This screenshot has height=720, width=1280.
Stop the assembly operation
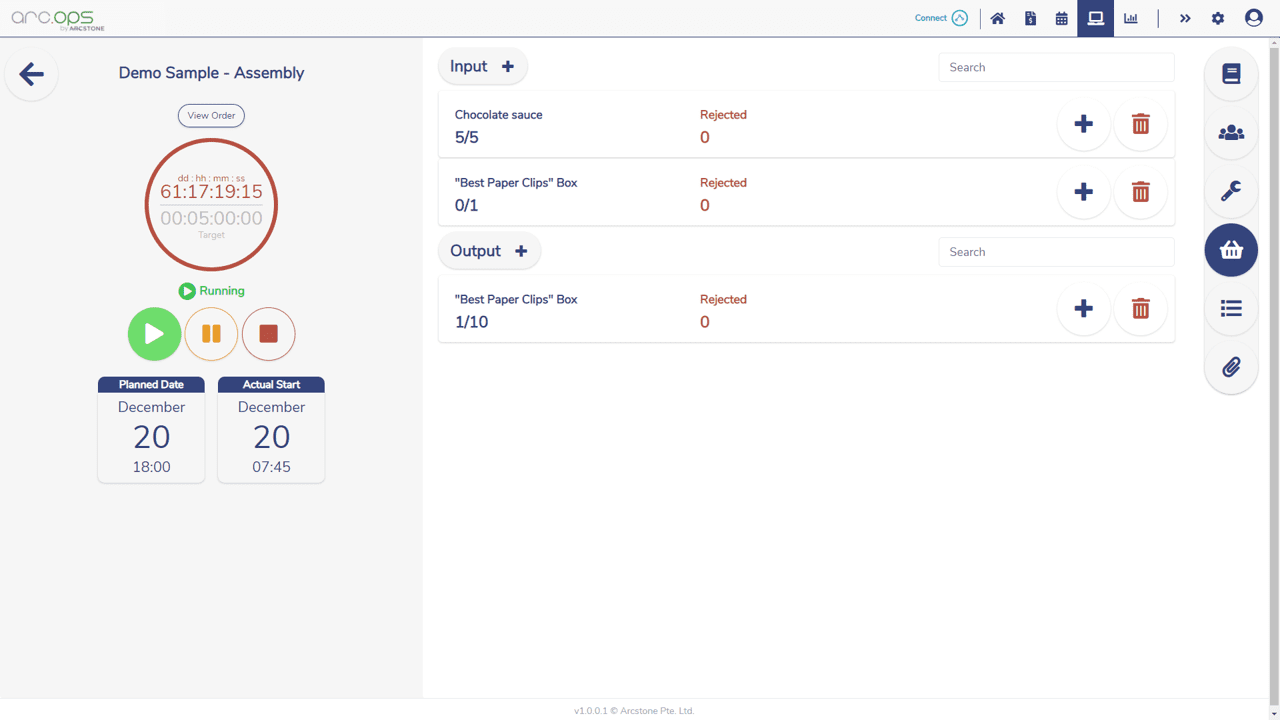(x=268, y=334)
